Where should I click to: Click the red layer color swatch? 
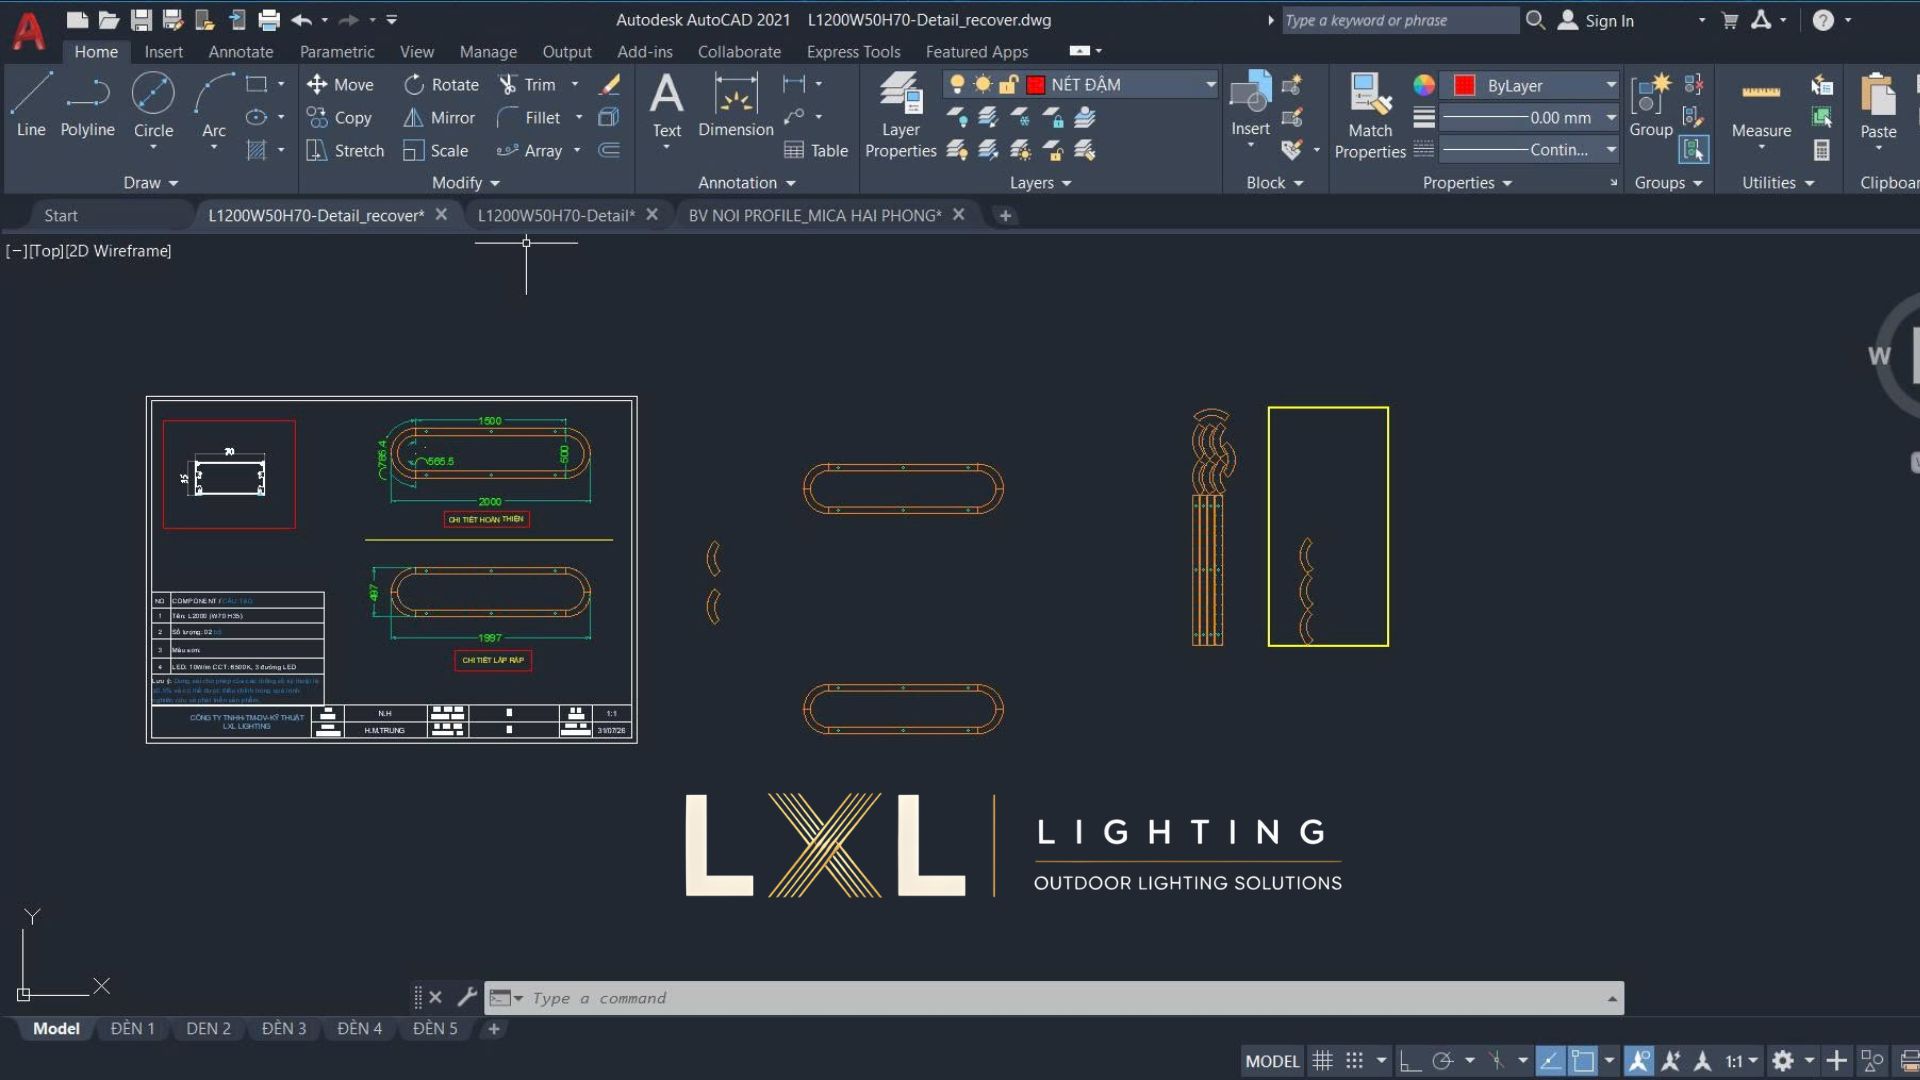[x=1036, y=85]
